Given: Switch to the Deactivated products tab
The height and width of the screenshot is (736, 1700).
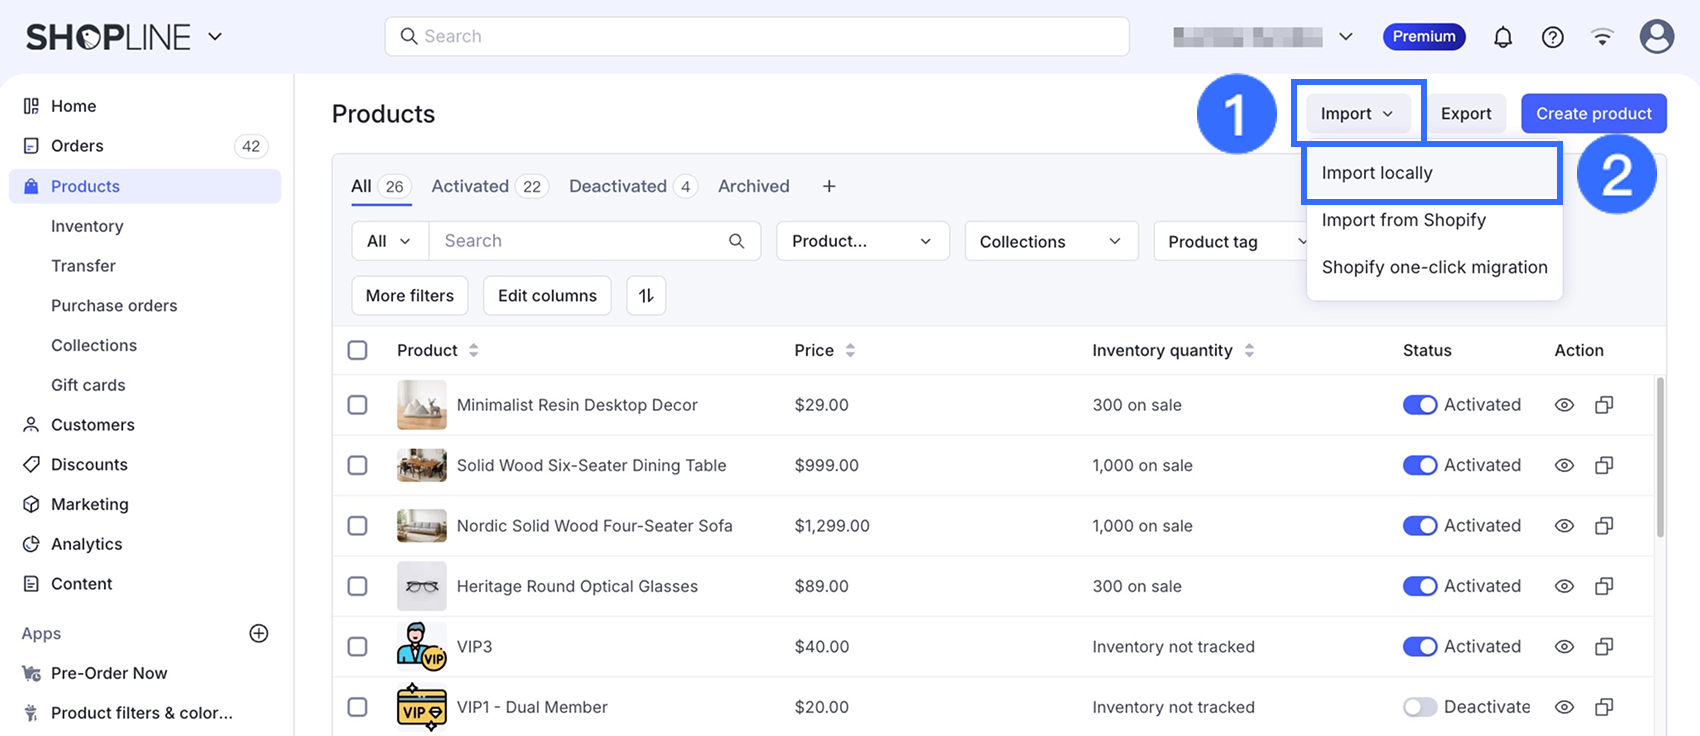Looking at the screenshot, I should [618, 187].
